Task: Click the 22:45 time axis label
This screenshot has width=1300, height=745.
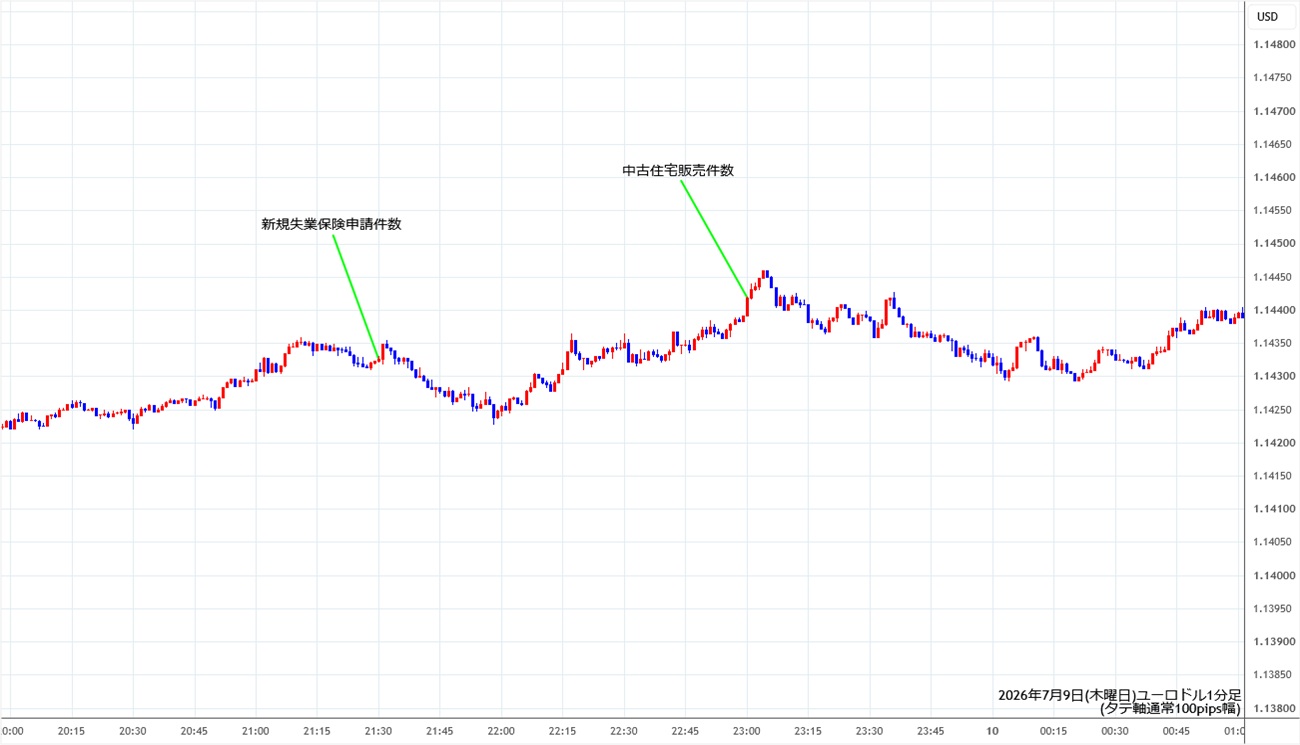Action: pos(686,731)
